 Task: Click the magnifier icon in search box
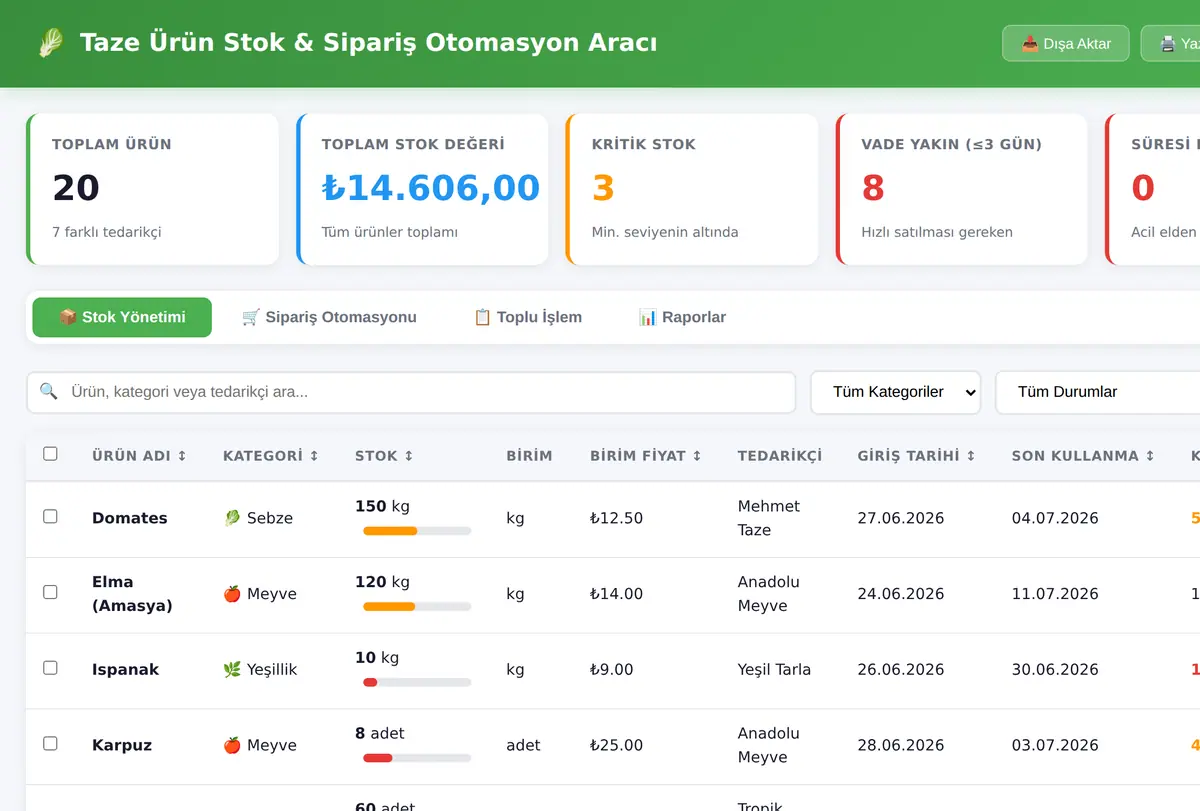point(48,391)
